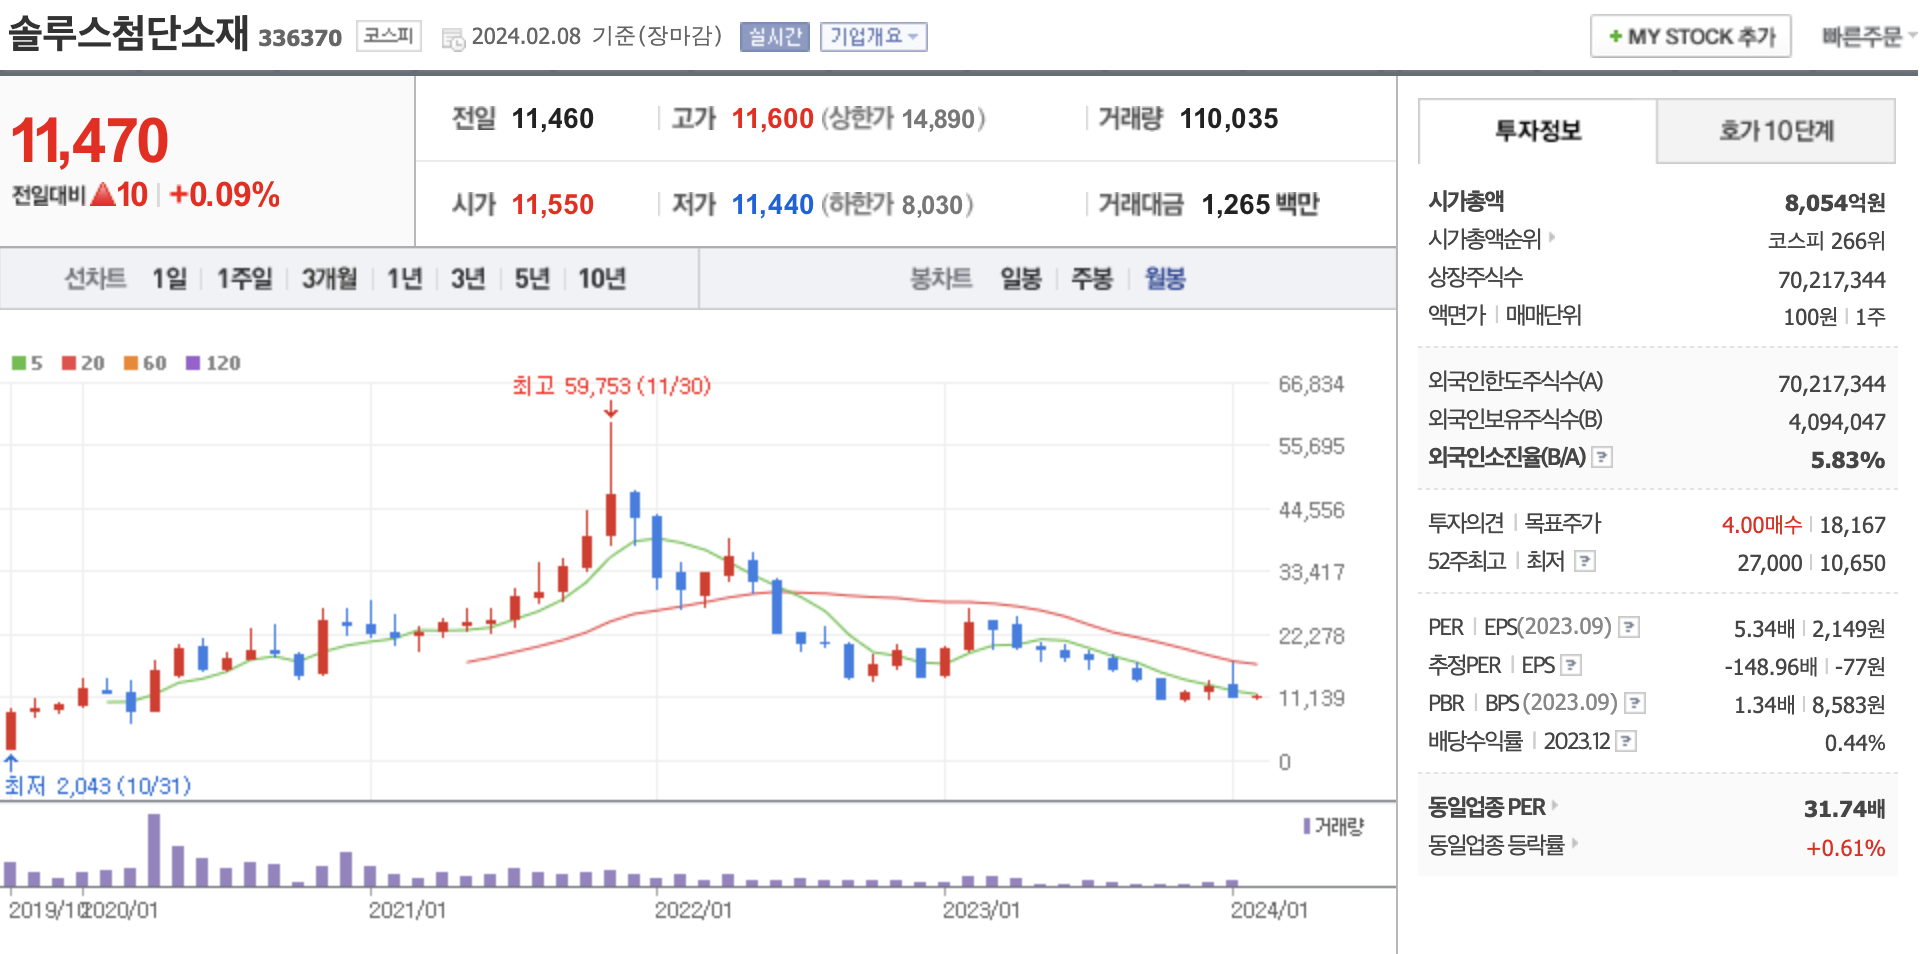Select the 3개월 line chart period
Viewport: 1920px width, 954px height.
pos(329,278)
